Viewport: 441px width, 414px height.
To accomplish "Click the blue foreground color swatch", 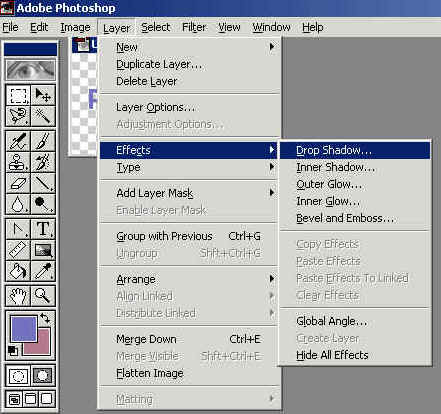I will pyautogui.click(x=23, y=329).
